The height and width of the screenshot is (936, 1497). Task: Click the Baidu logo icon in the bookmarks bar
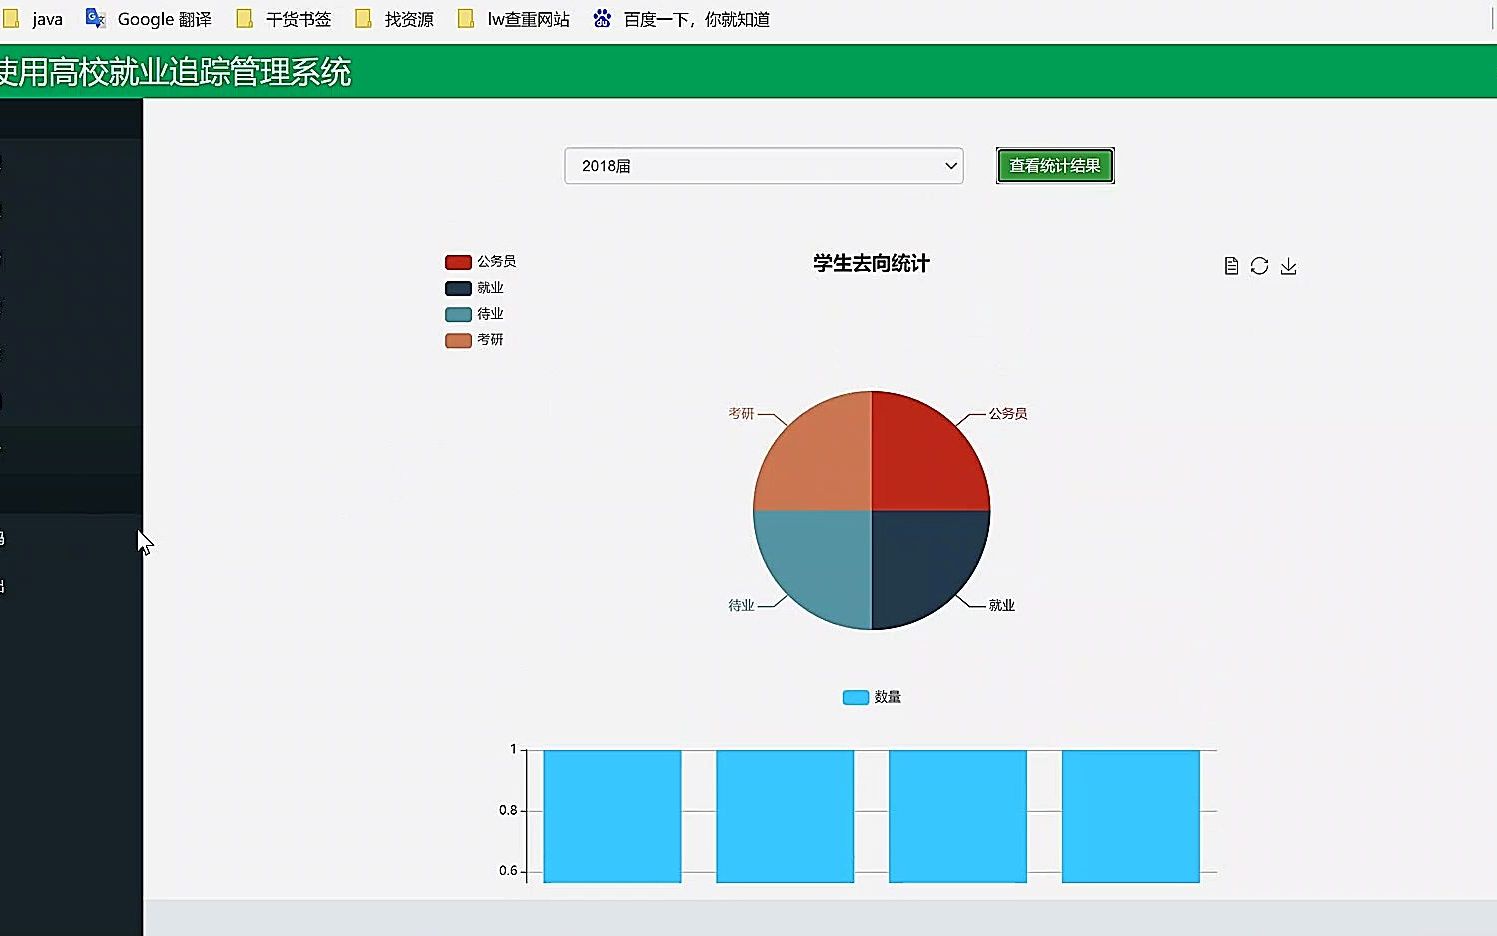pos(602,18)
